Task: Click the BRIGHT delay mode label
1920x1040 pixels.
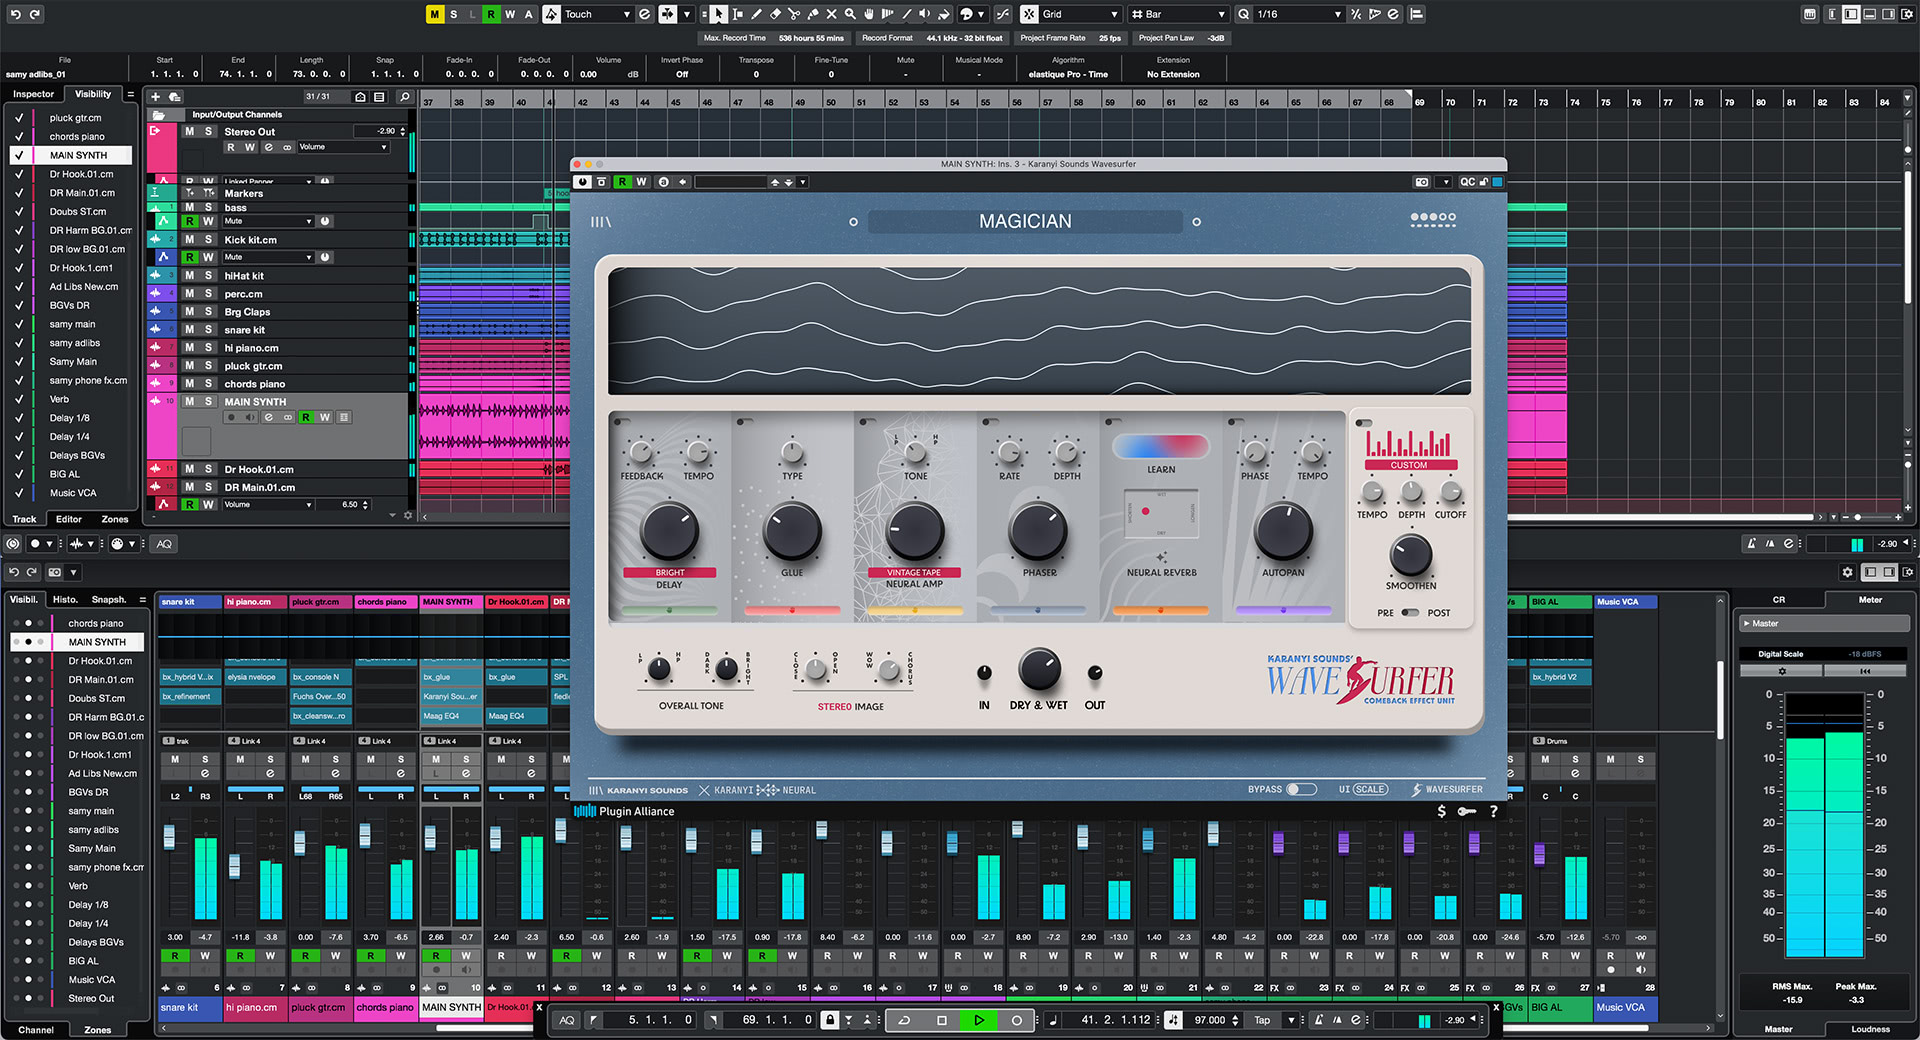Action: pyautogui.click(x=670, y=573)
